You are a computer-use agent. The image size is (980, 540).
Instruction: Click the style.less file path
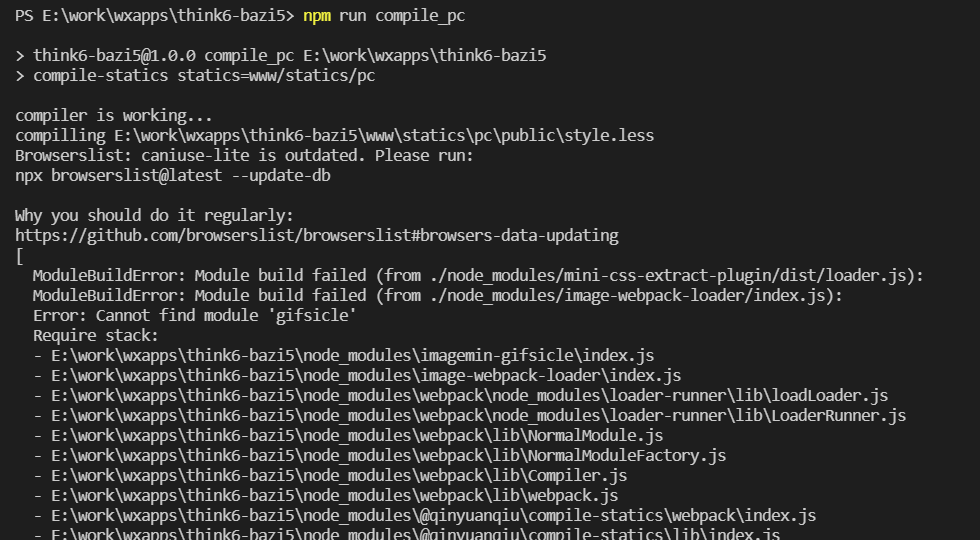pos(384,136)
